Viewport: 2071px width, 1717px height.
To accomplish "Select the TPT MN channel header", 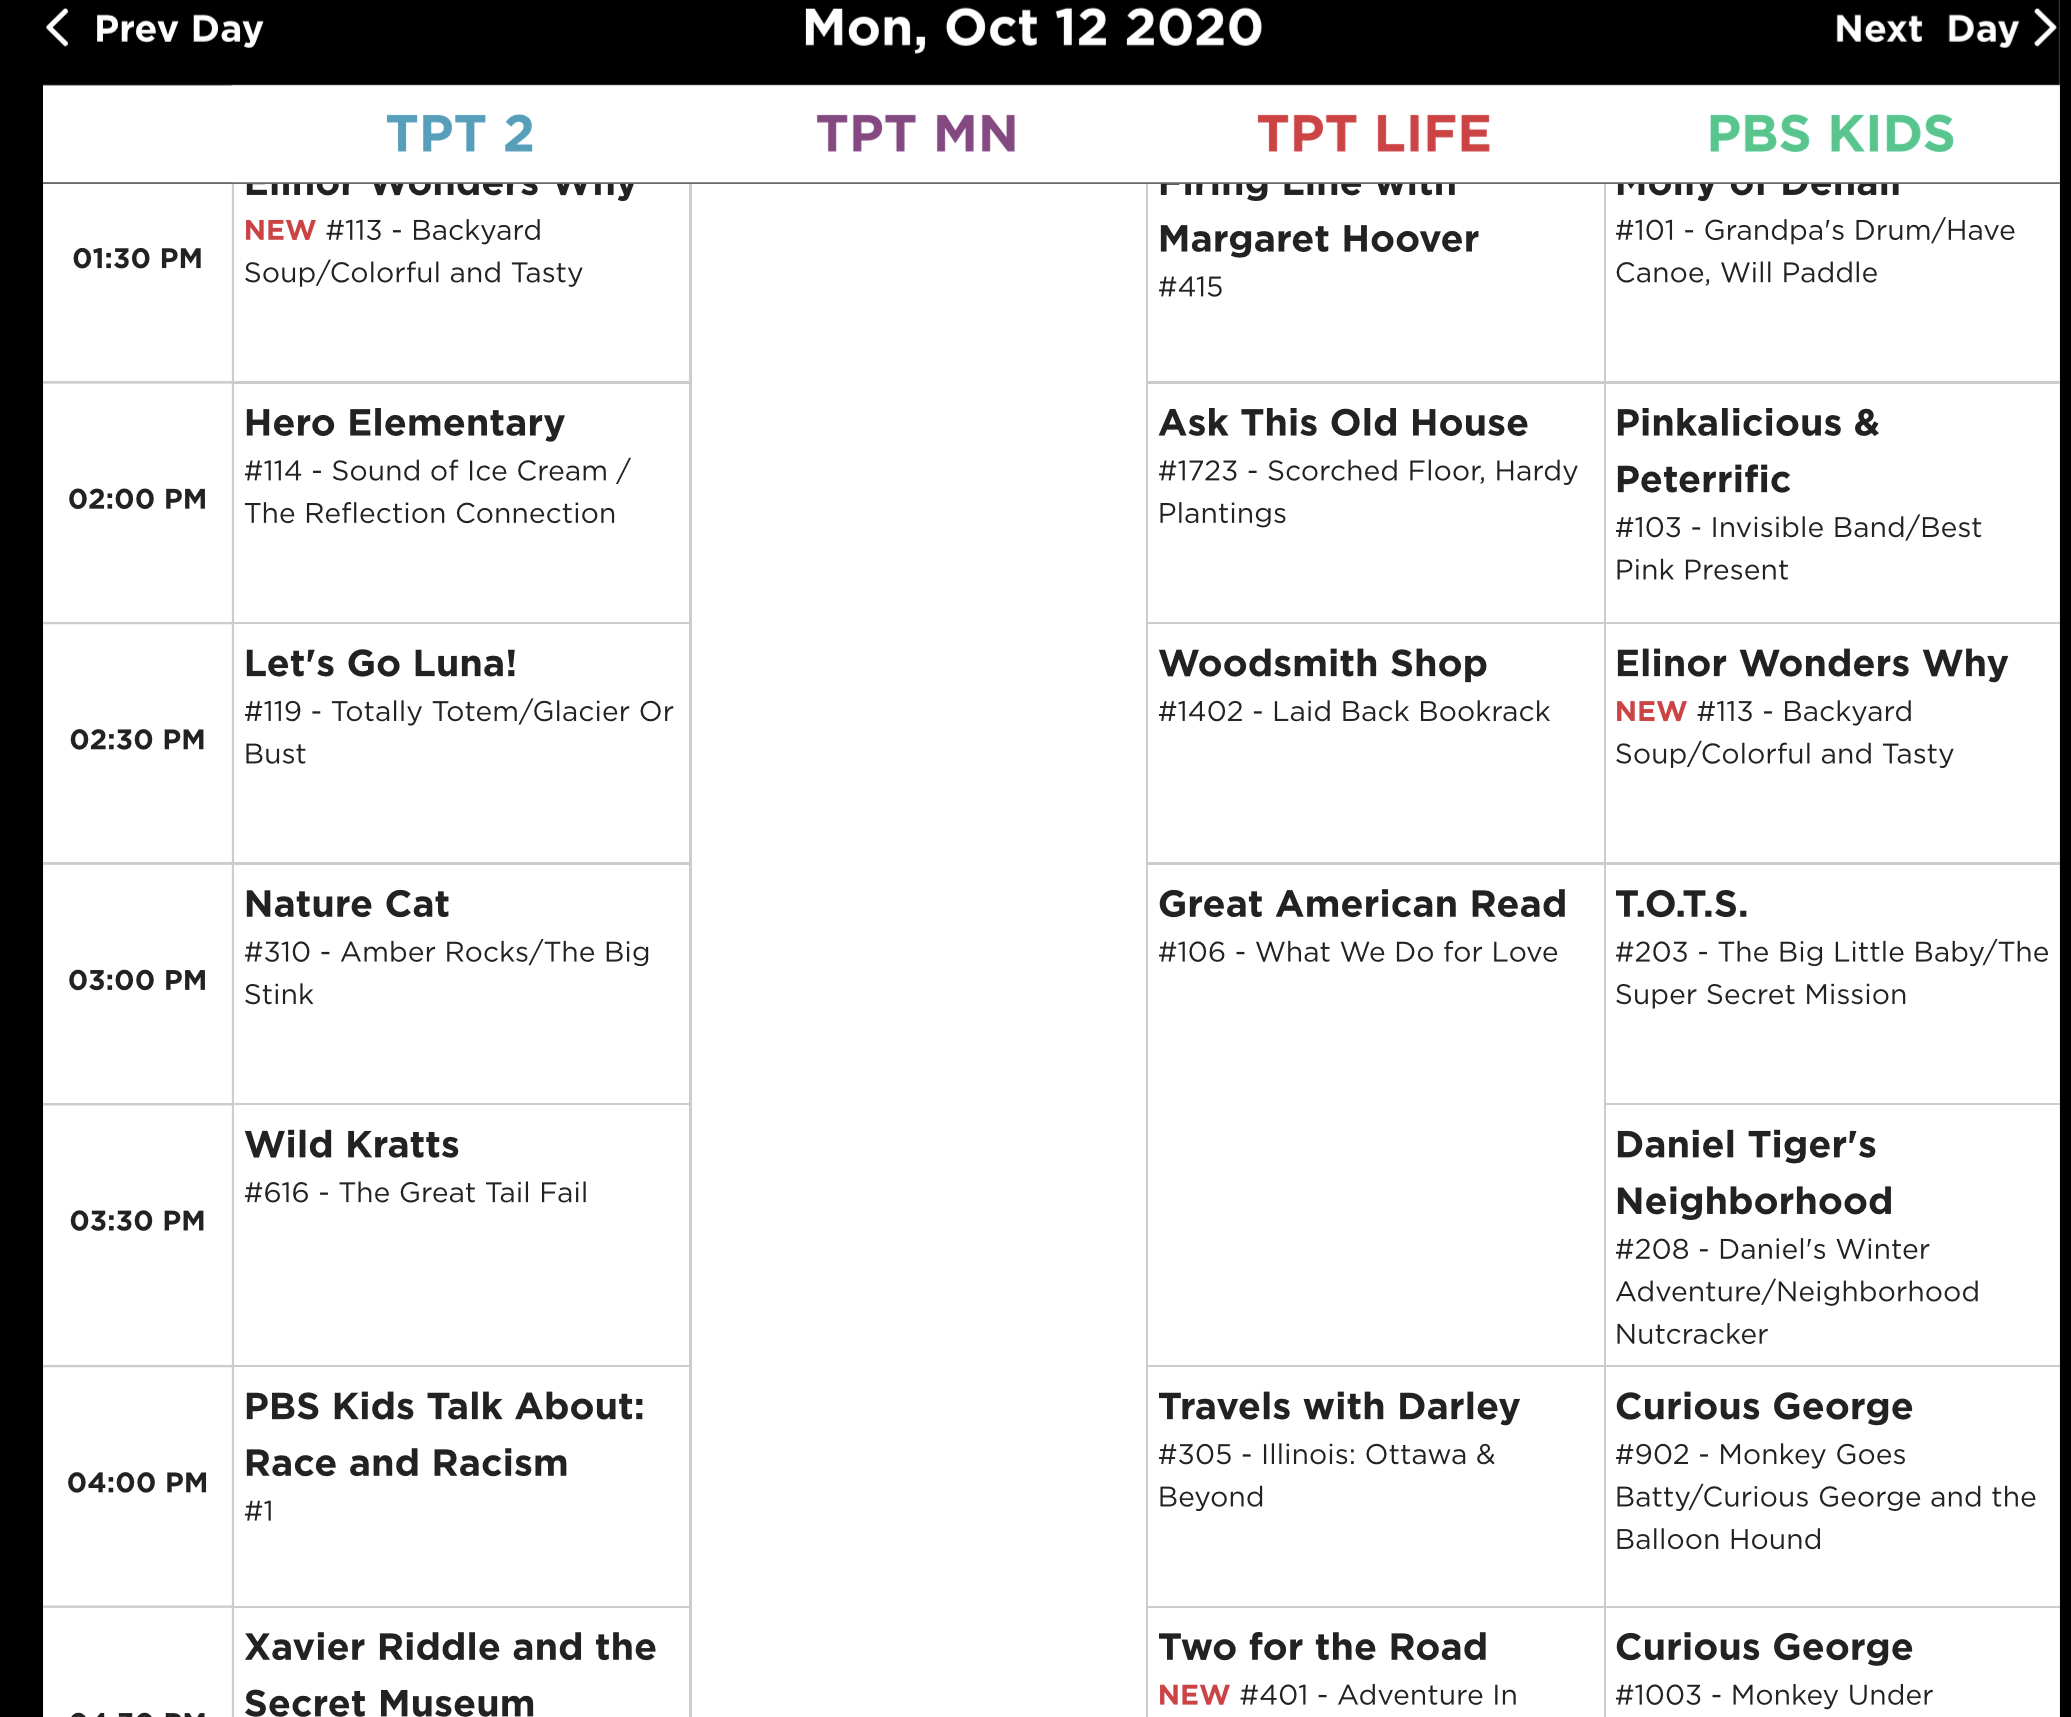I will [917, 134].
